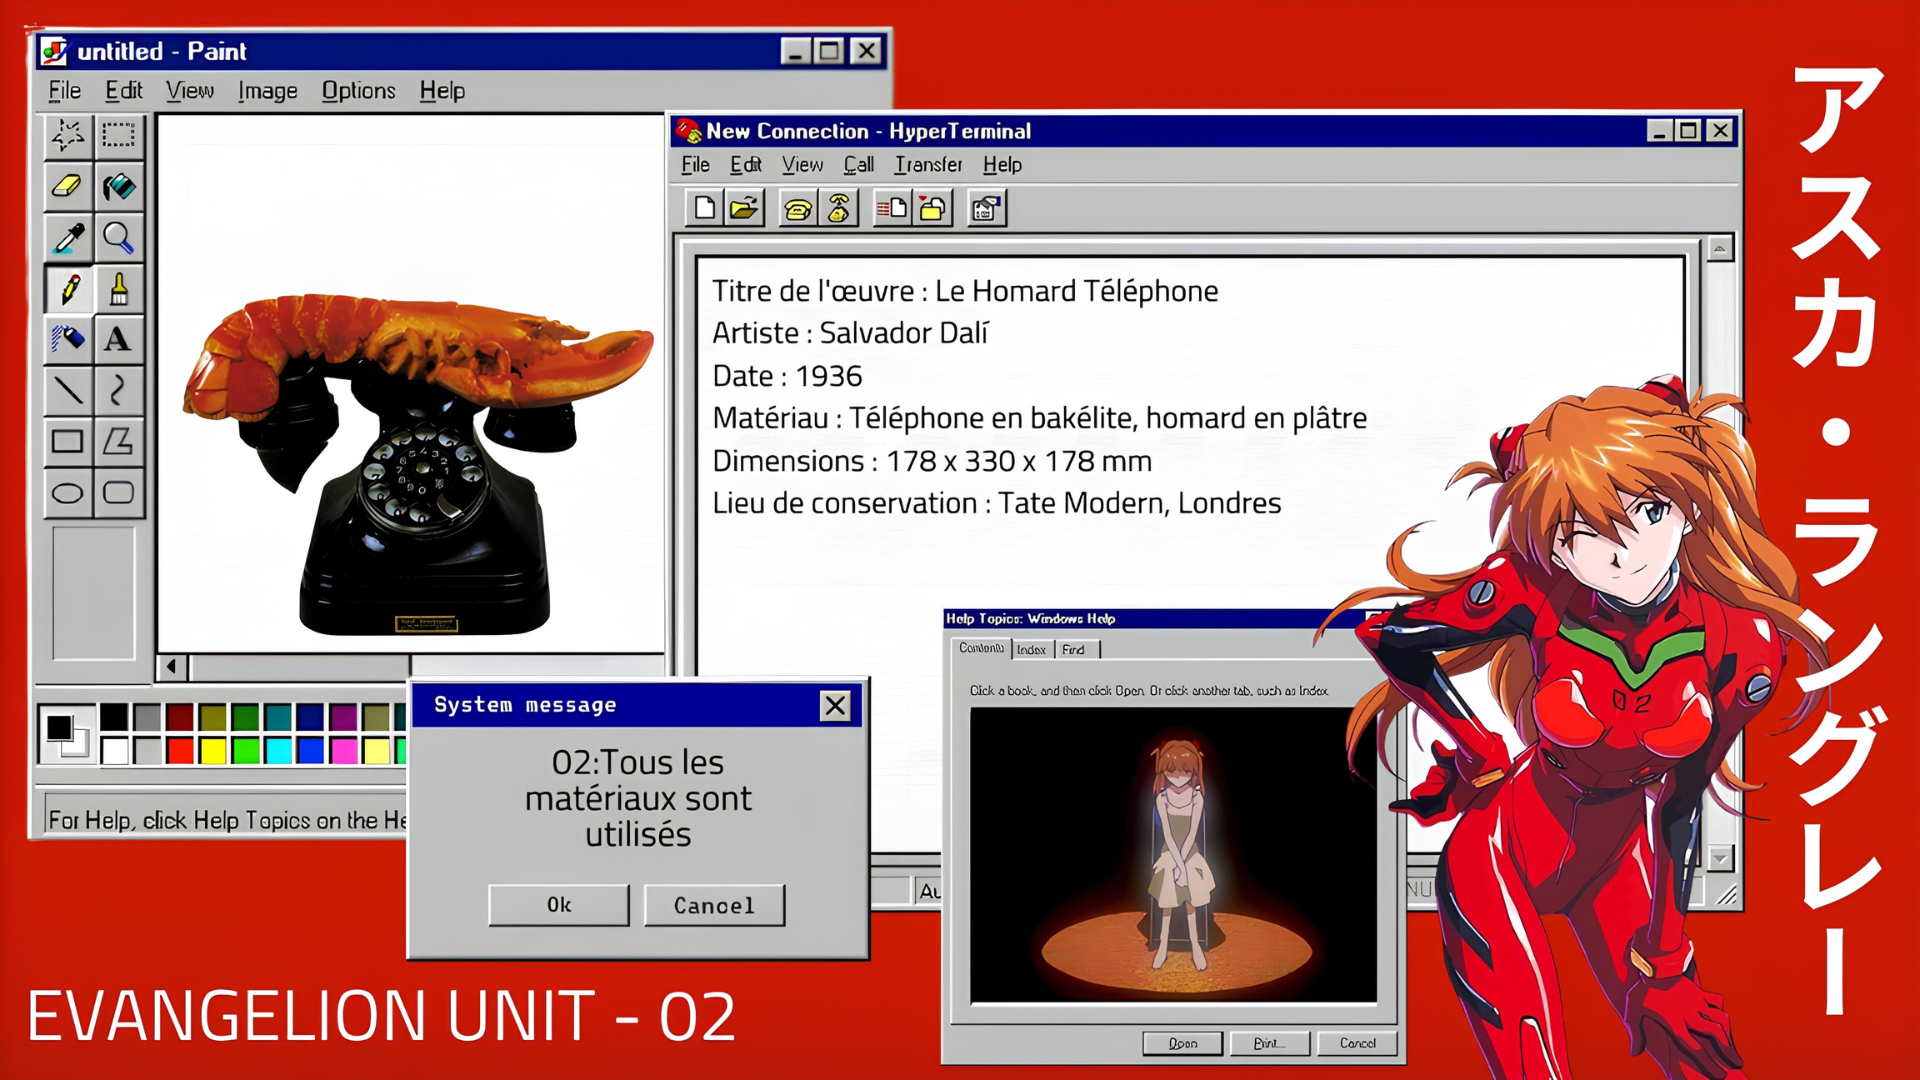
Task: Pick the dark red palette swatch
Action: click(x=180, y=717)
